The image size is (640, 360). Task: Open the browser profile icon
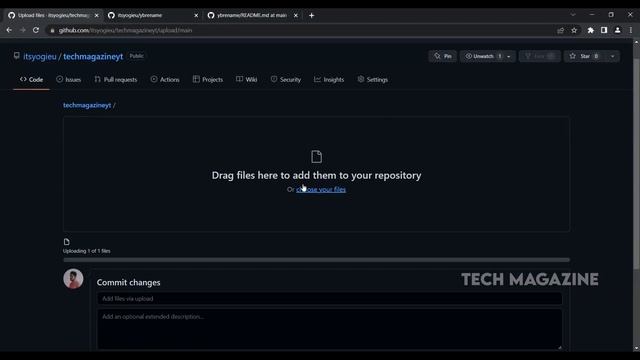pyautogui.click(x=617, y=30)
